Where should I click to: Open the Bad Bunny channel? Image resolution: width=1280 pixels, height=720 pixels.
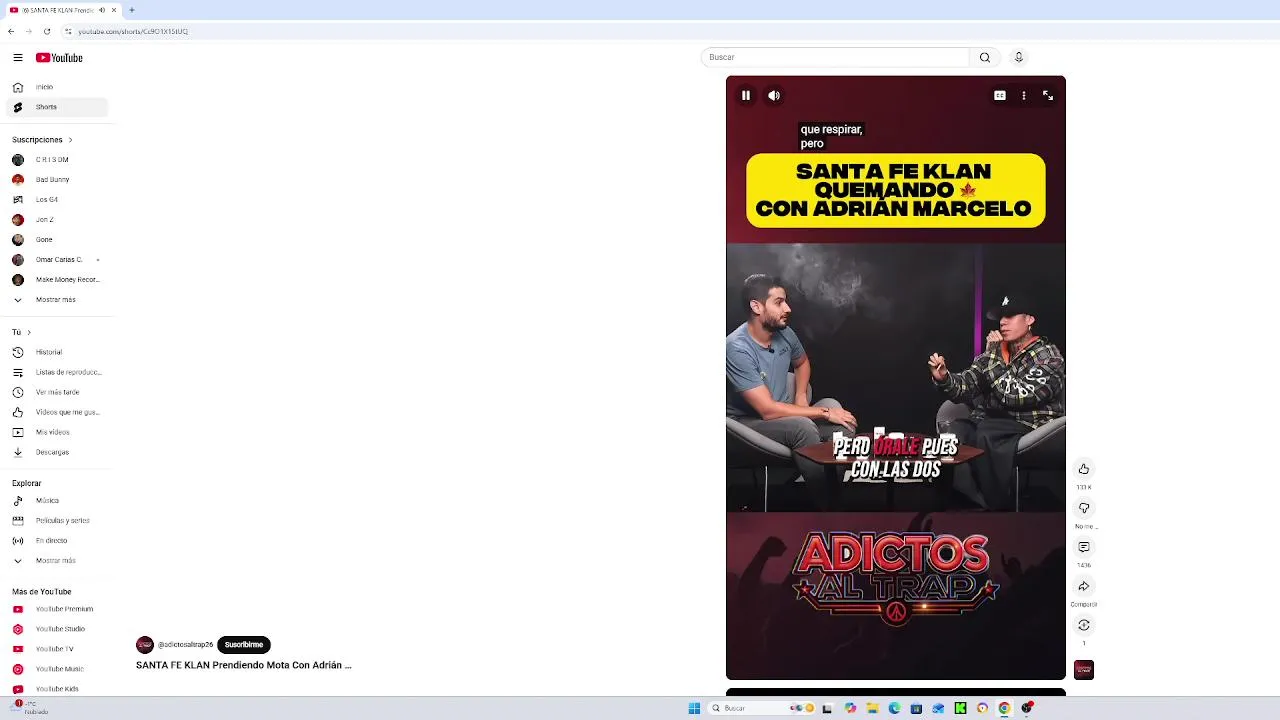tap(58, 180)
